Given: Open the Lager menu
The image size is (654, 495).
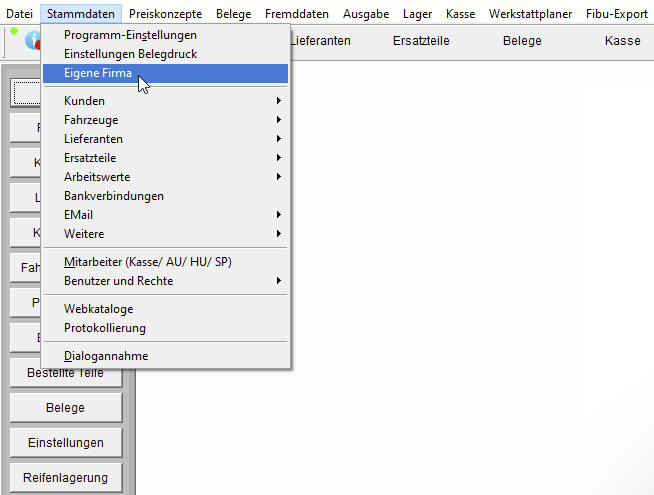Looking at the screenshot, I should [x=418, y=14].
